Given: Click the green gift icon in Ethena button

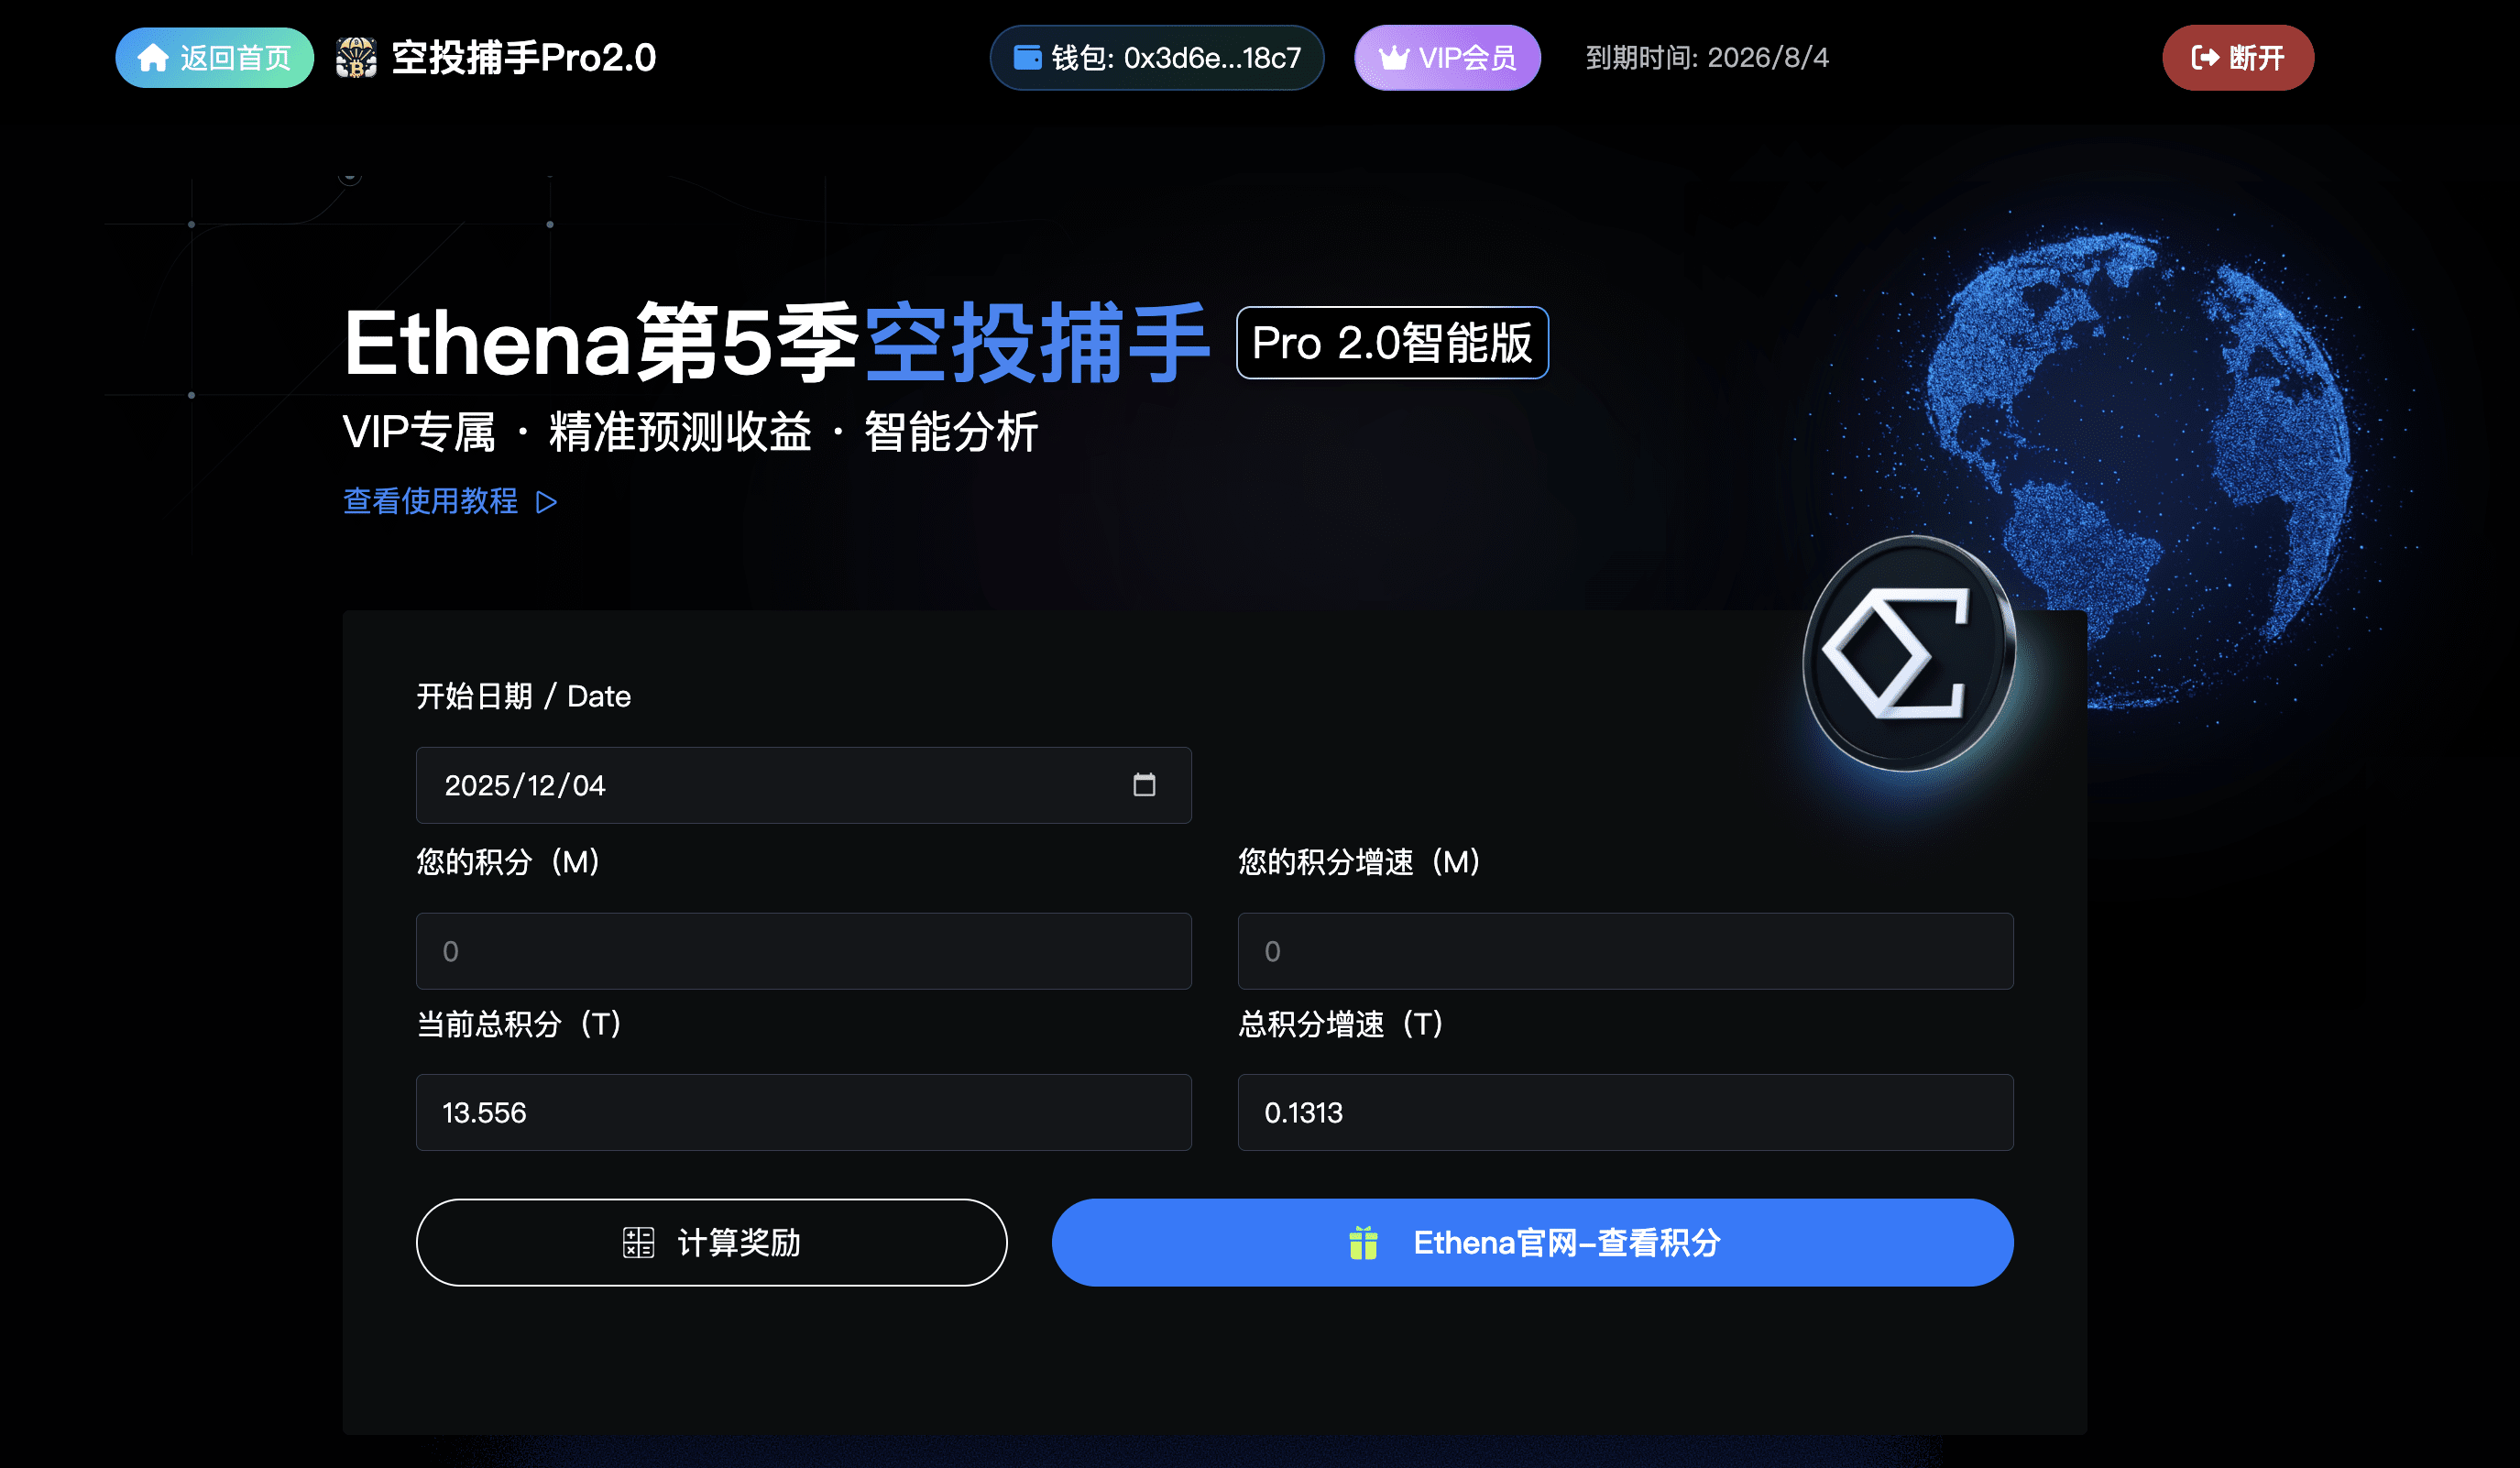Looking at the screenshot, I should coord(1363,1243).
